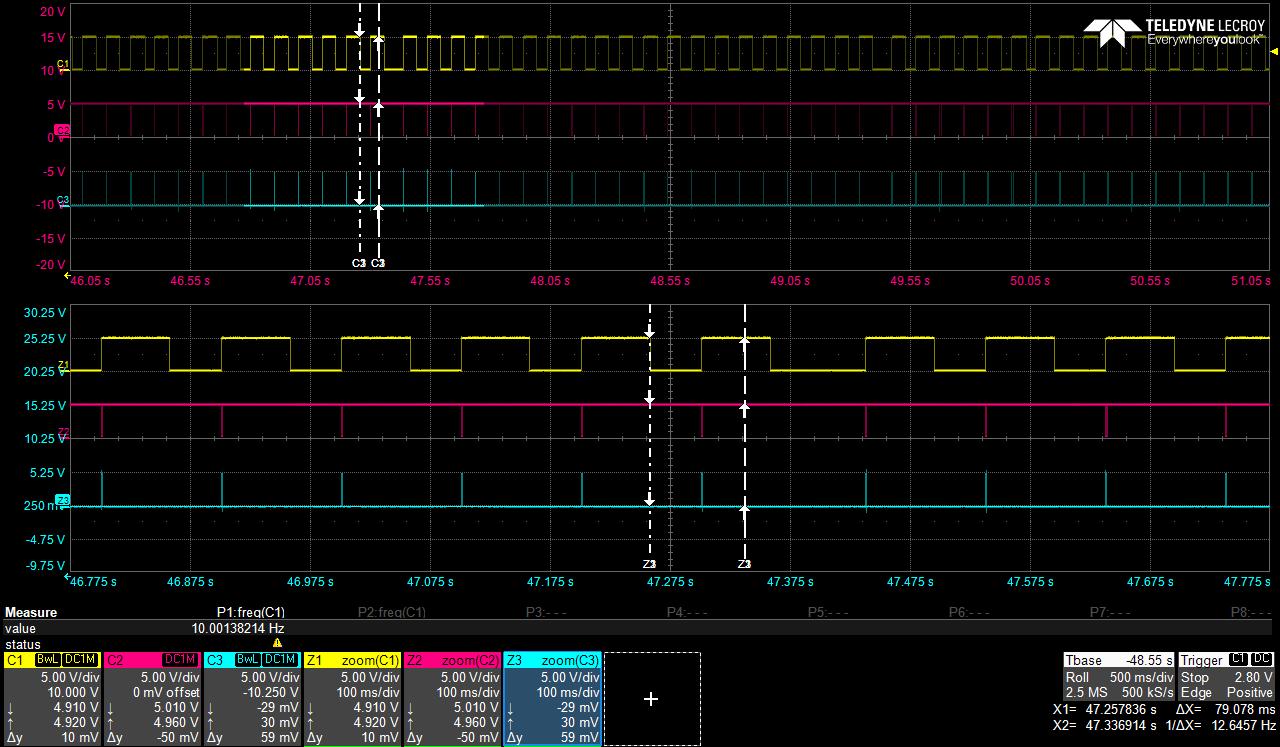Click the C1 coupling badge in the Trigger box

(1238, 660)
